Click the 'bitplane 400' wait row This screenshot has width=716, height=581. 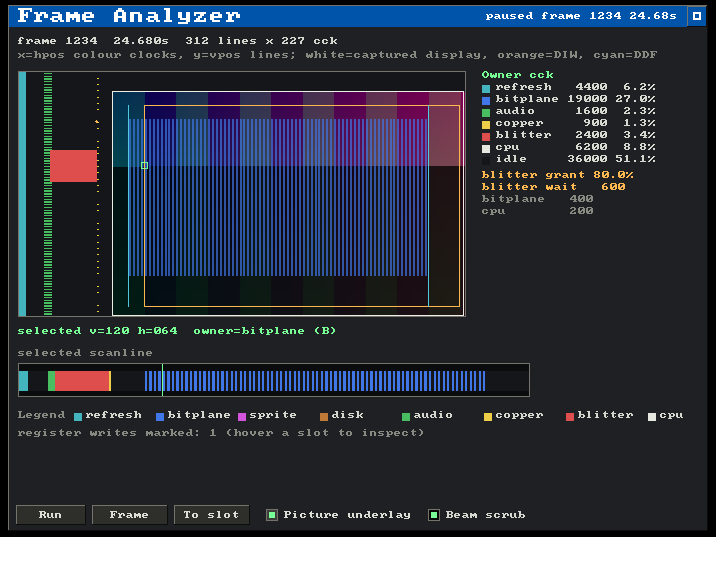tap(537, 199)
